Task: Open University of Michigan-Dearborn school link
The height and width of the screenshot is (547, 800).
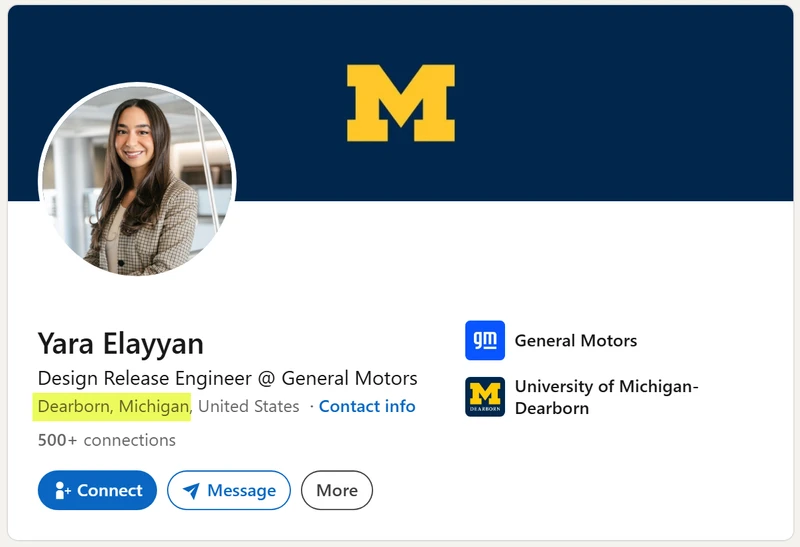Action: point(606,397)
